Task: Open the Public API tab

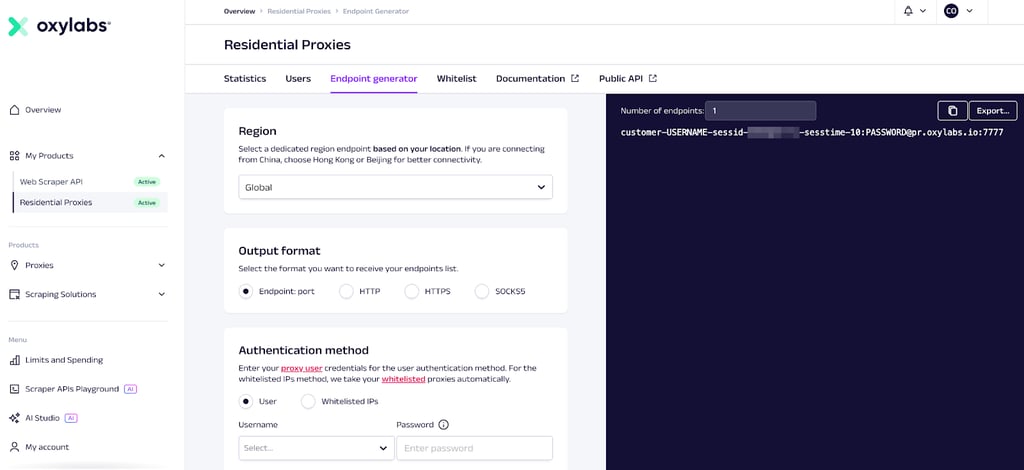Action: pyautogui.click(x=620, y=78)
